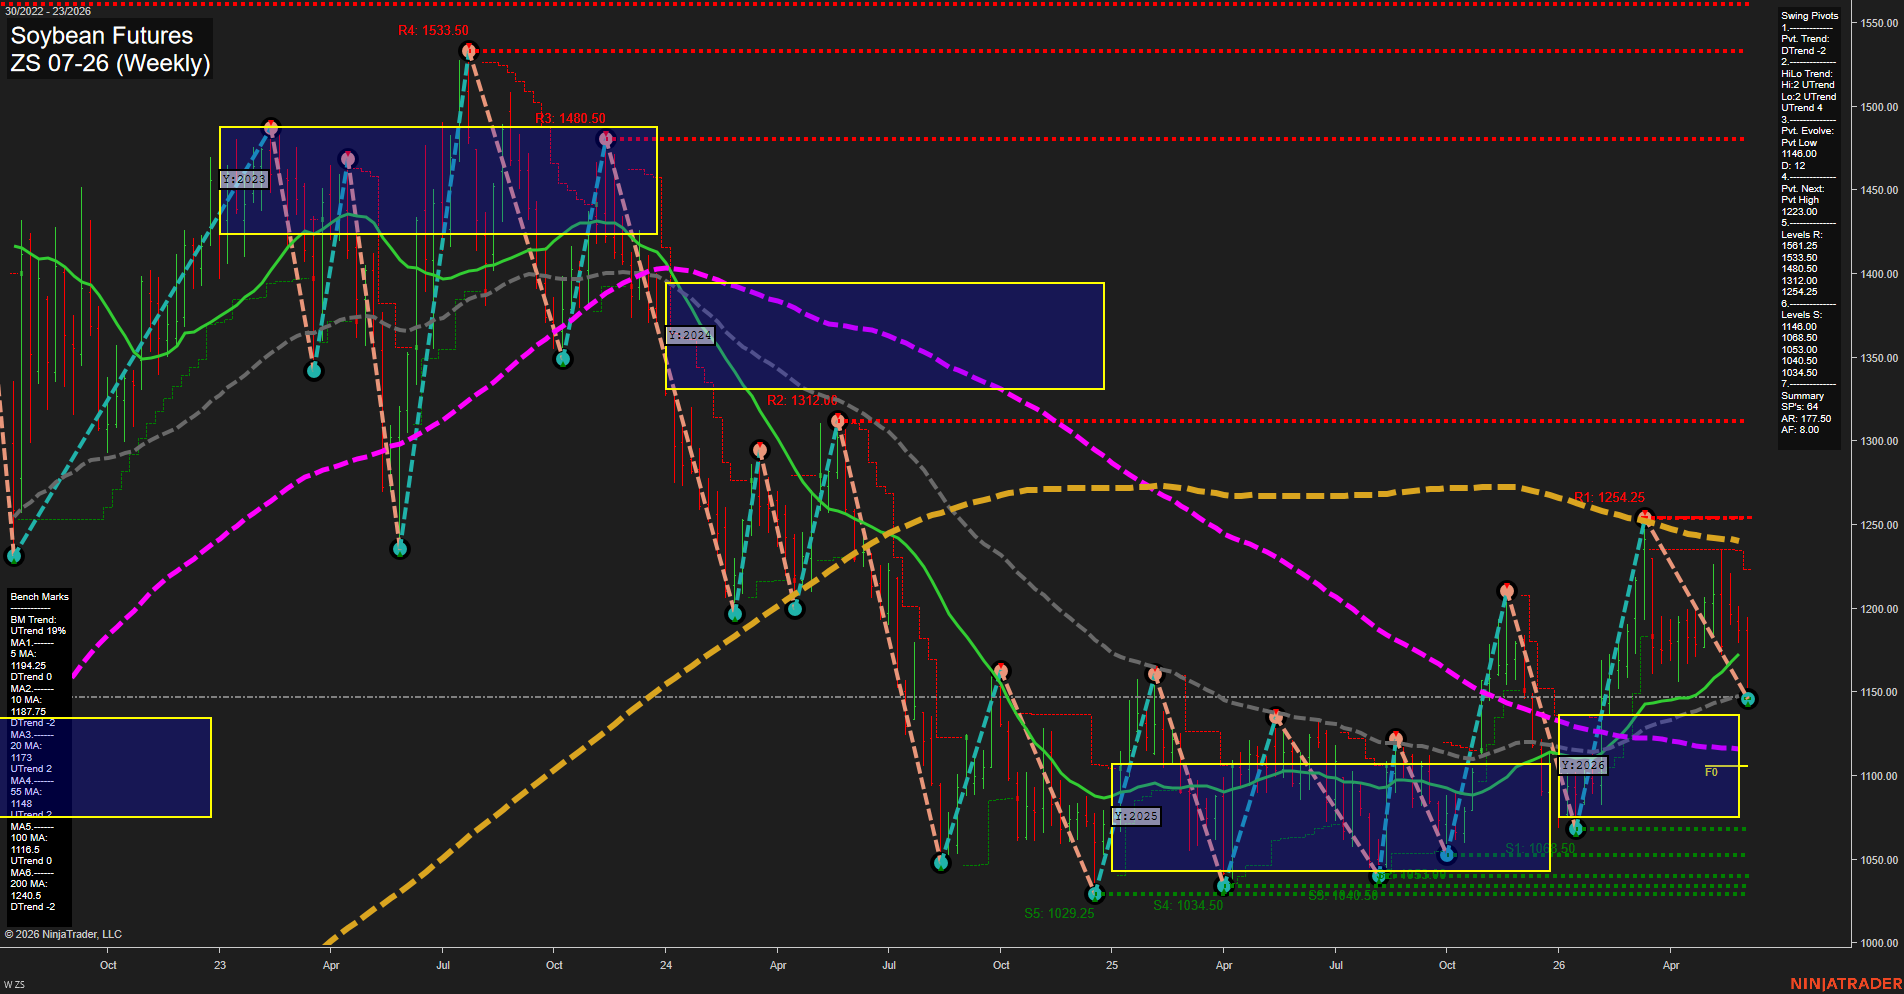Select the R1: 1254.25 resistance label
This screenshot has height=994, width=1904.
1609,497
